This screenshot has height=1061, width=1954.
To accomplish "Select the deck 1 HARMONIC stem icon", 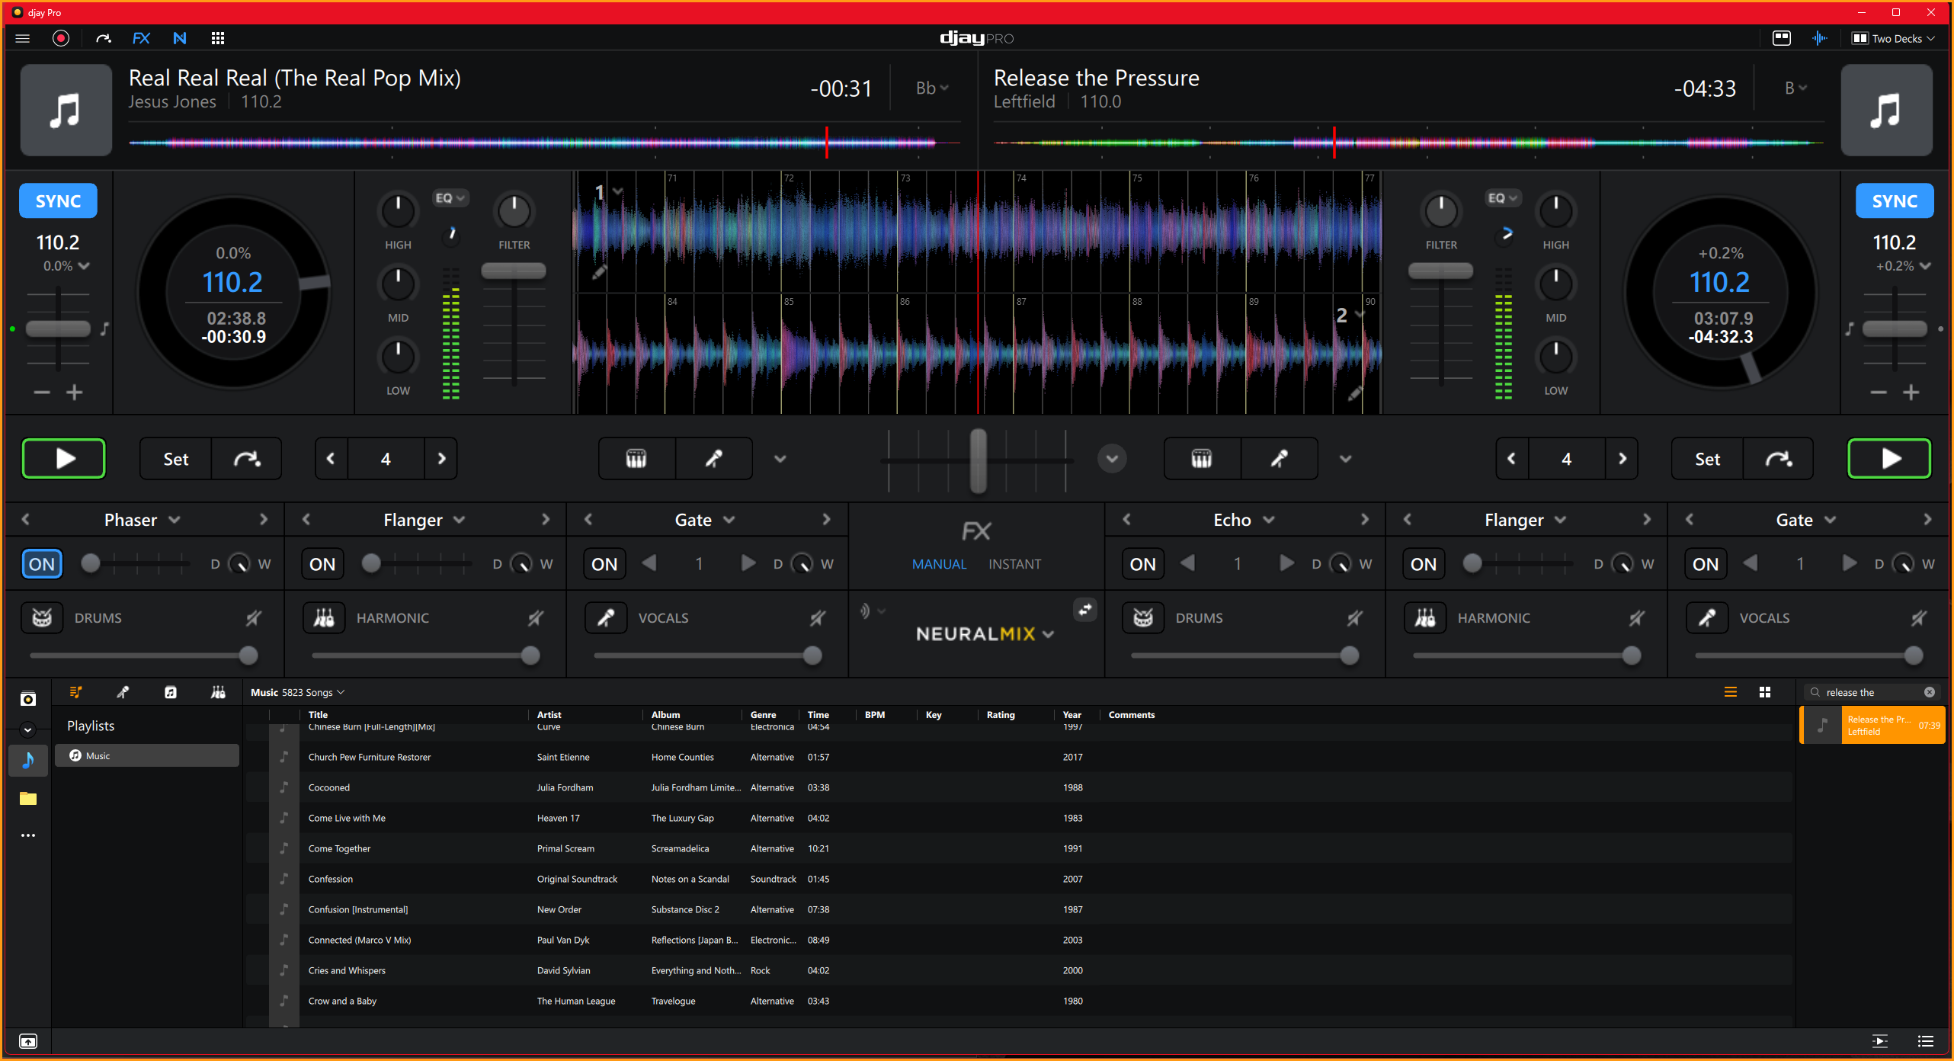I will click(x=324, y=618).
